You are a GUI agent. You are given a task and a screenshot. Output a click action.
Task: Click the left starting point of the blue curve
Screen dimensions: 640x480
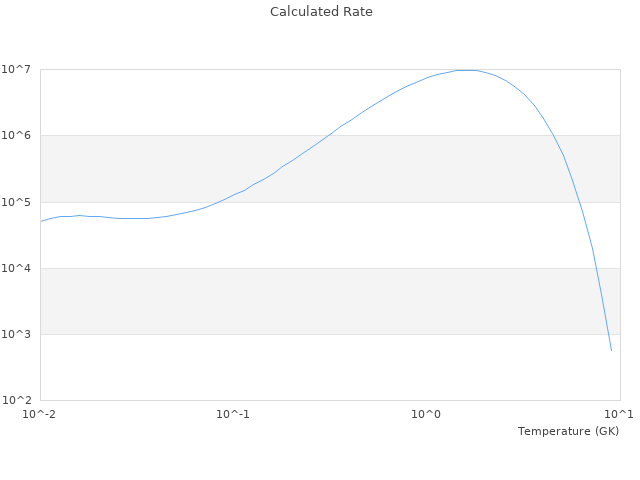click(41, 221)
